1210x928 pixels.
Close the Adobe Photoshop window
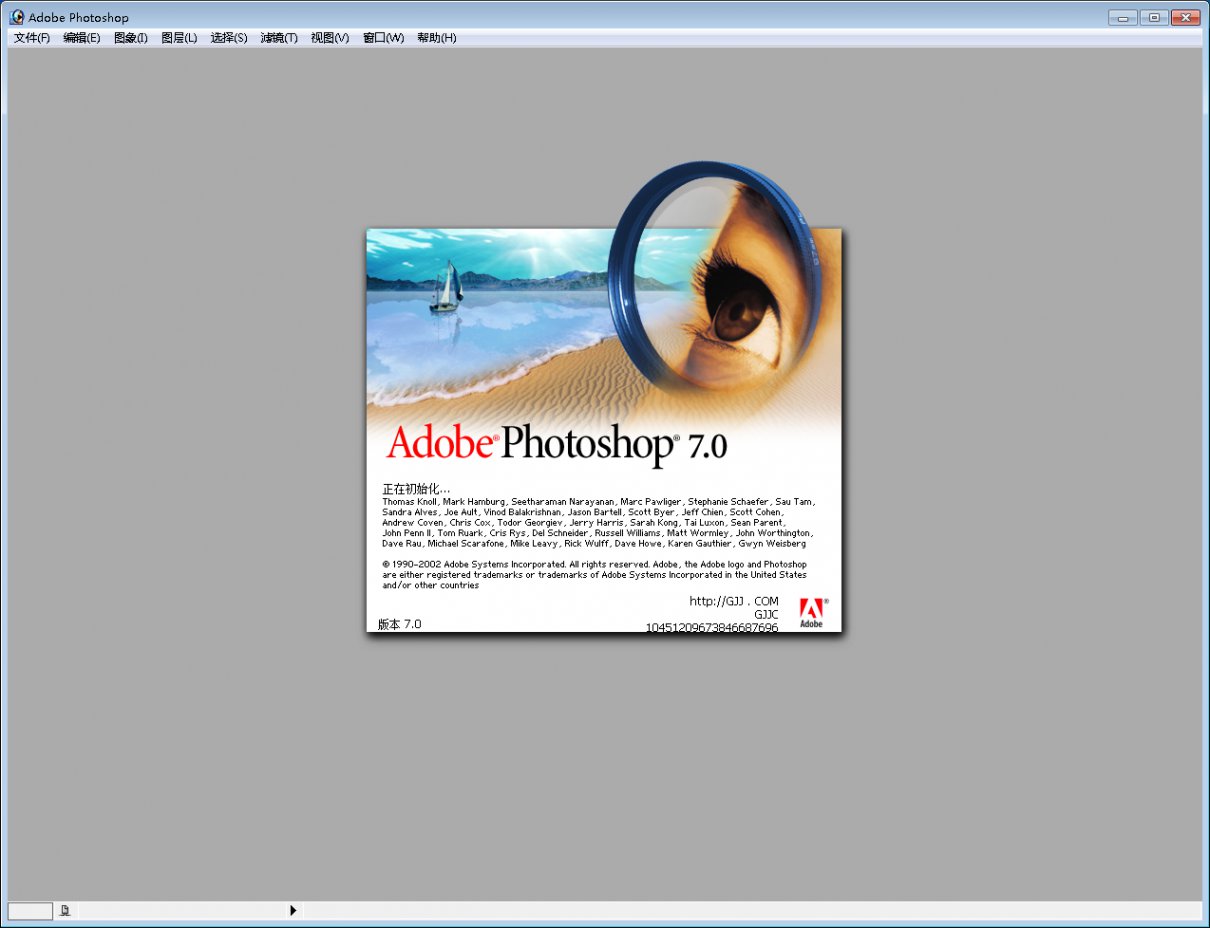tap(1185, 17)
